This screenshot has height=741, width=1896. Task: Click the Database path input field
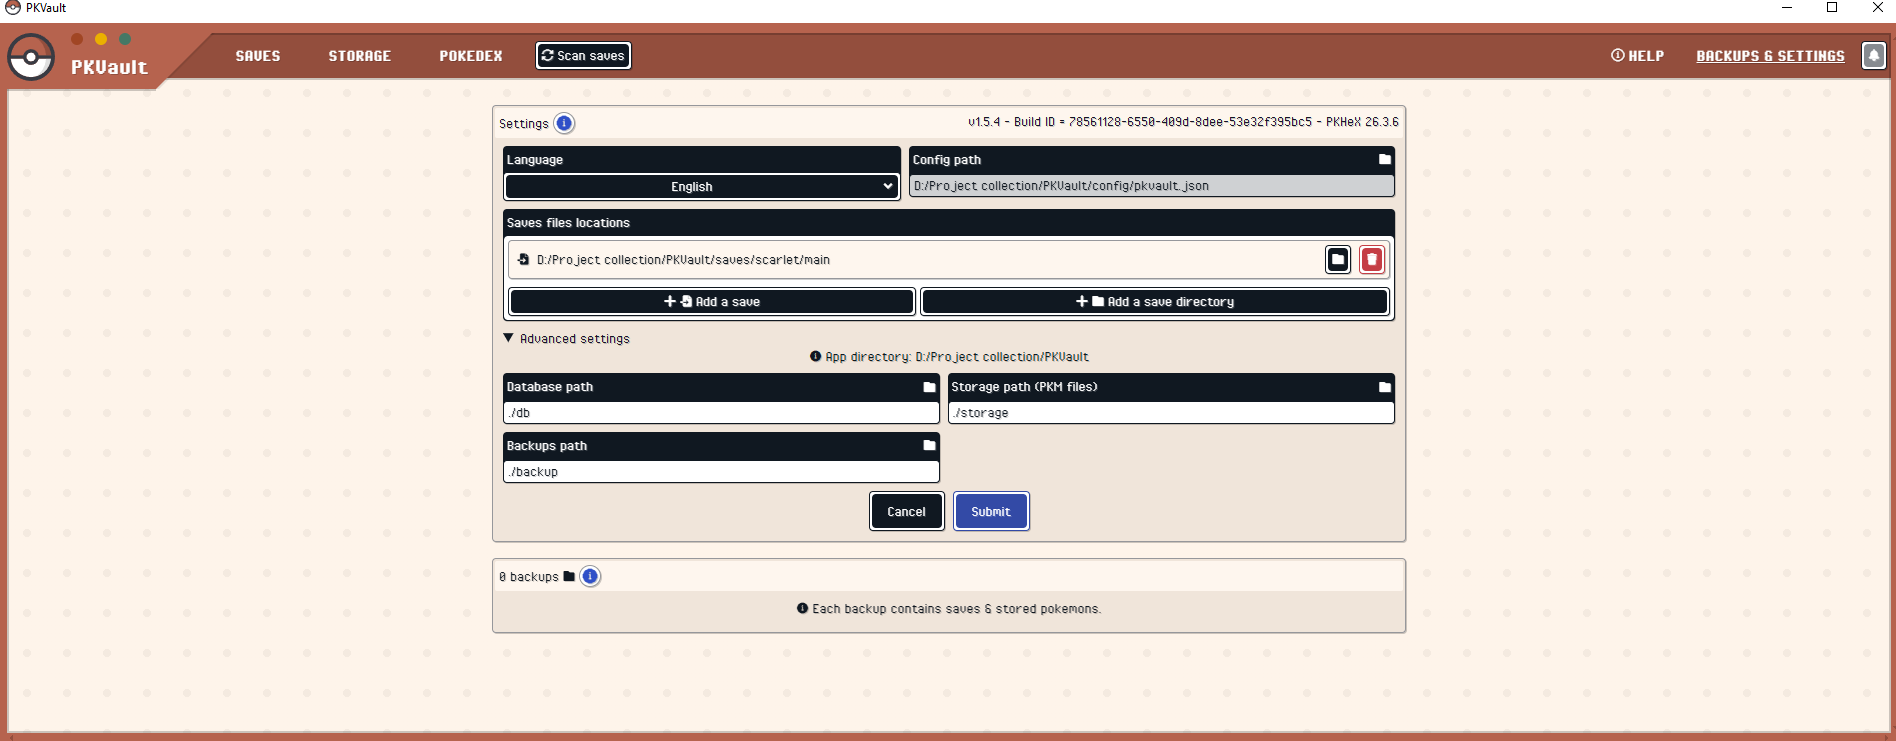[x=720, y=413]
